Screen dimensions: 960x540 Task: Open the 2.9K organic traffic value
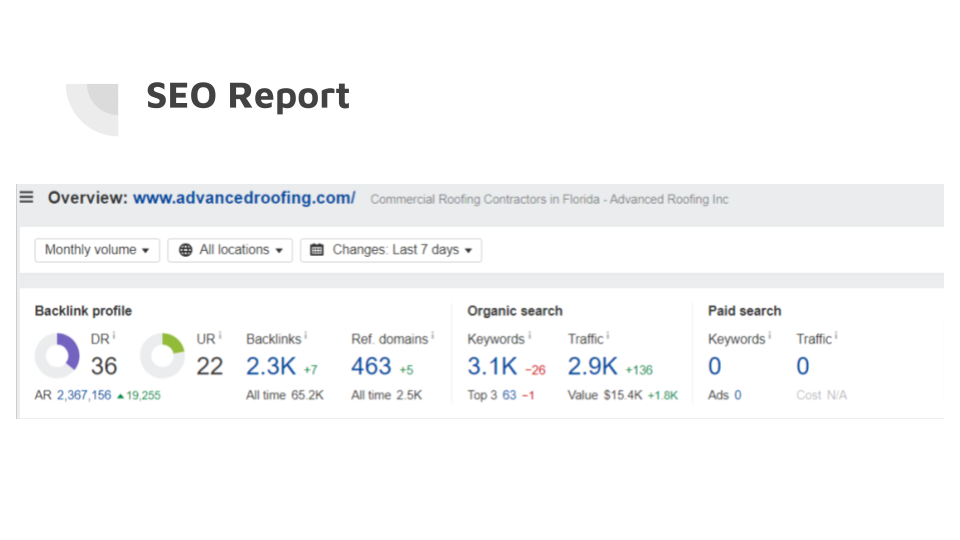(593, 366)
